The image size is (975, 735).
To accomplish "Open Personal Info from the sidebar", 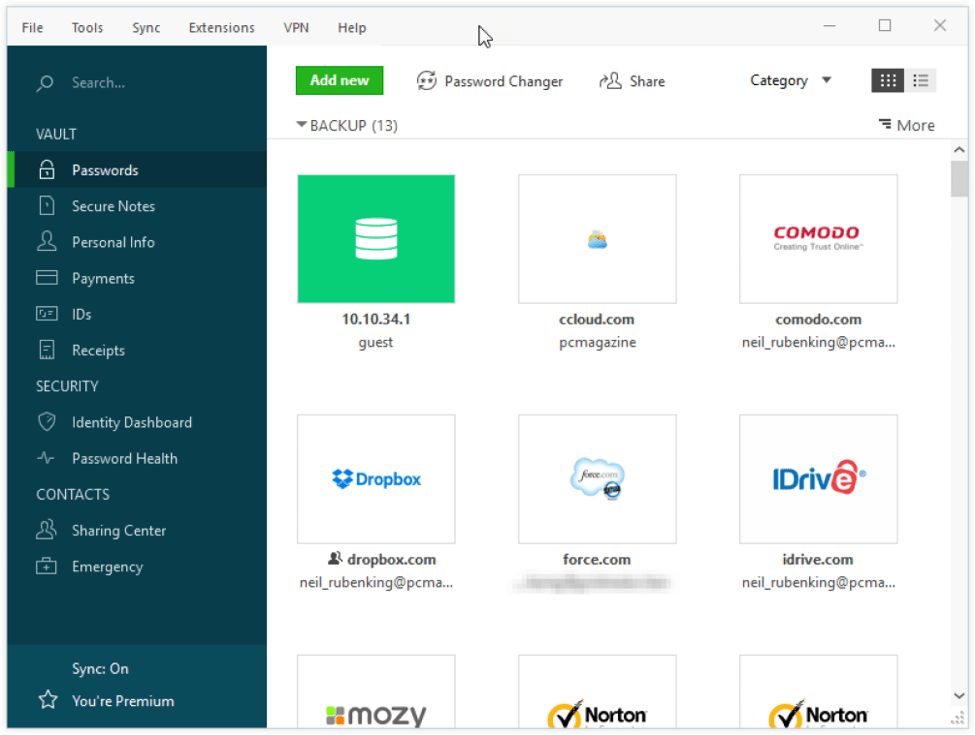I will pyautogui.click(x=113, y=241).
